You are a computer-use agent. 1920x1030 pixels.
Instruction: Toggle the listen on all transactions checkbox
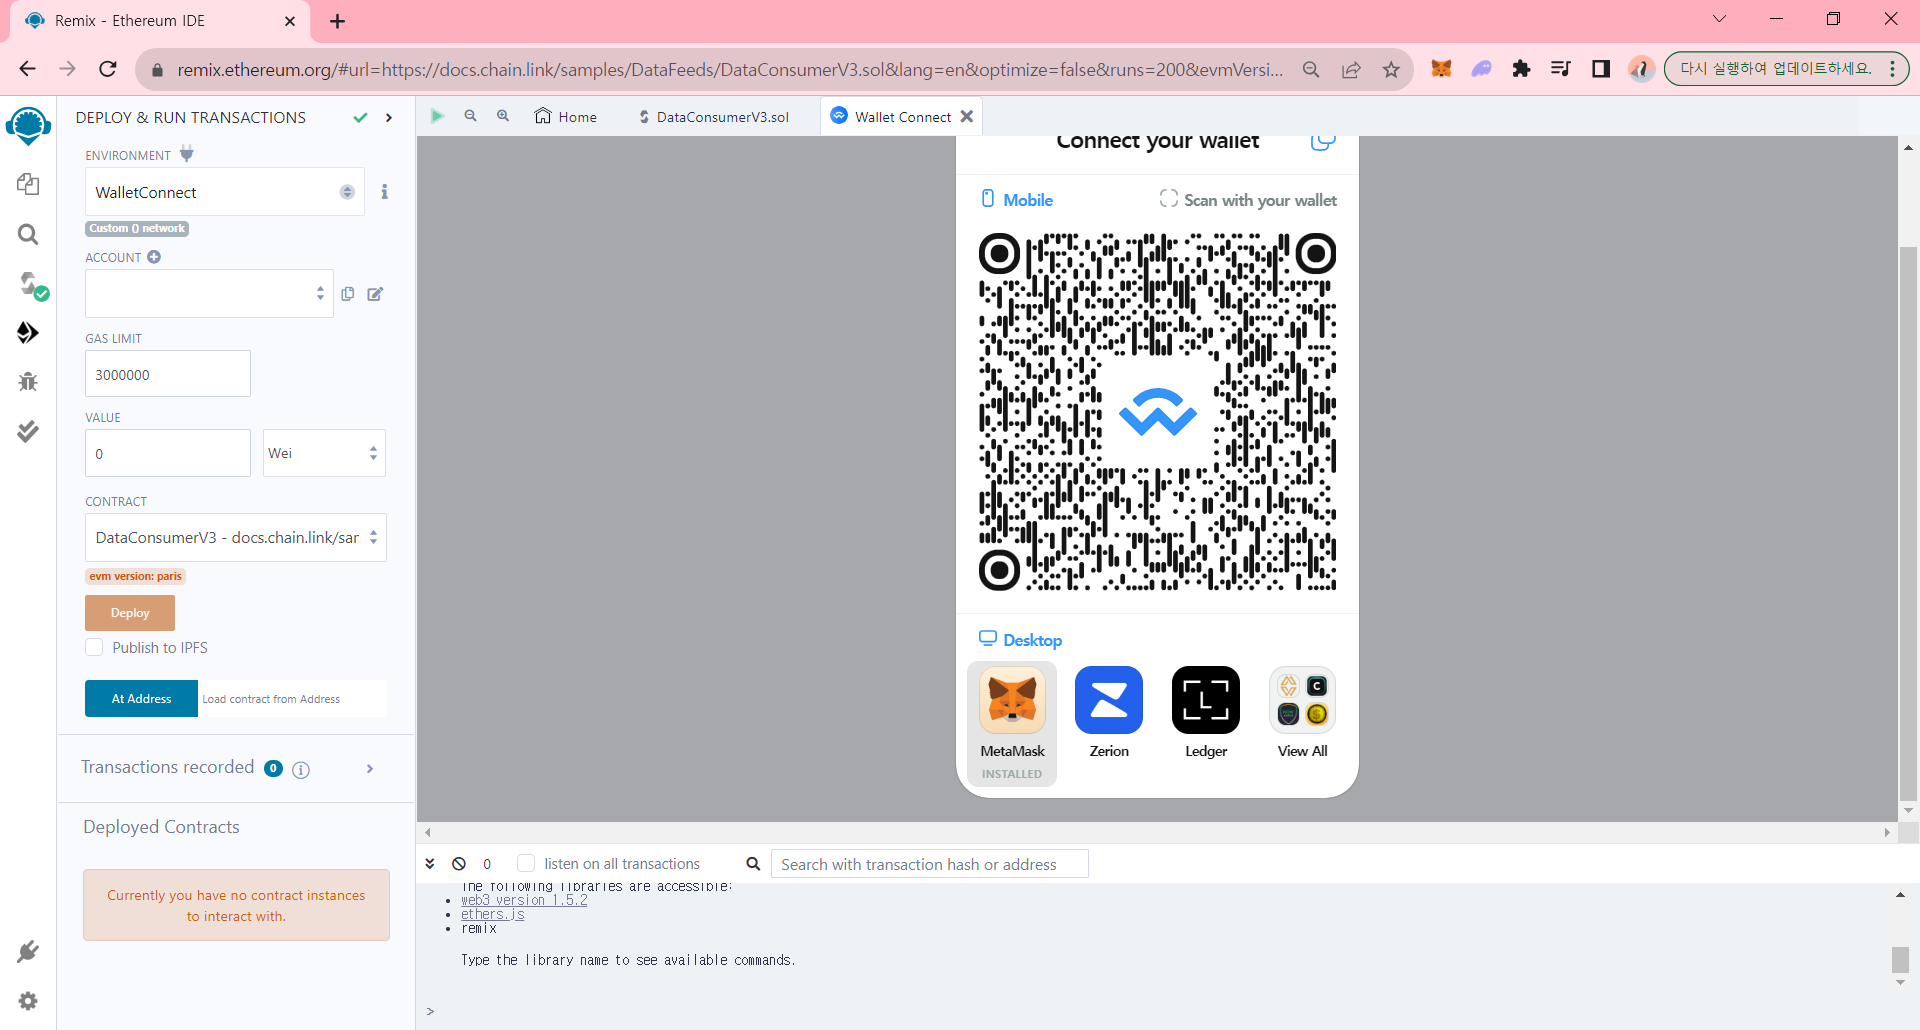526,863
